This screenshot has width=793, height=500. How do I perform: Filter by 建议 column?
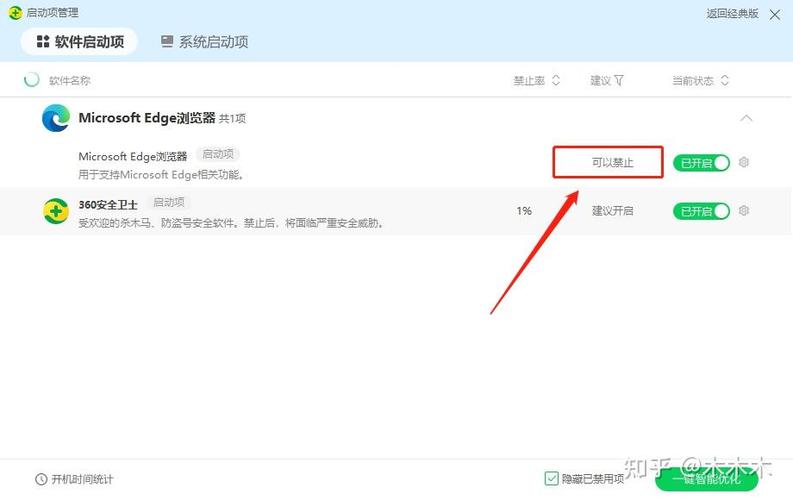(607, 80)
